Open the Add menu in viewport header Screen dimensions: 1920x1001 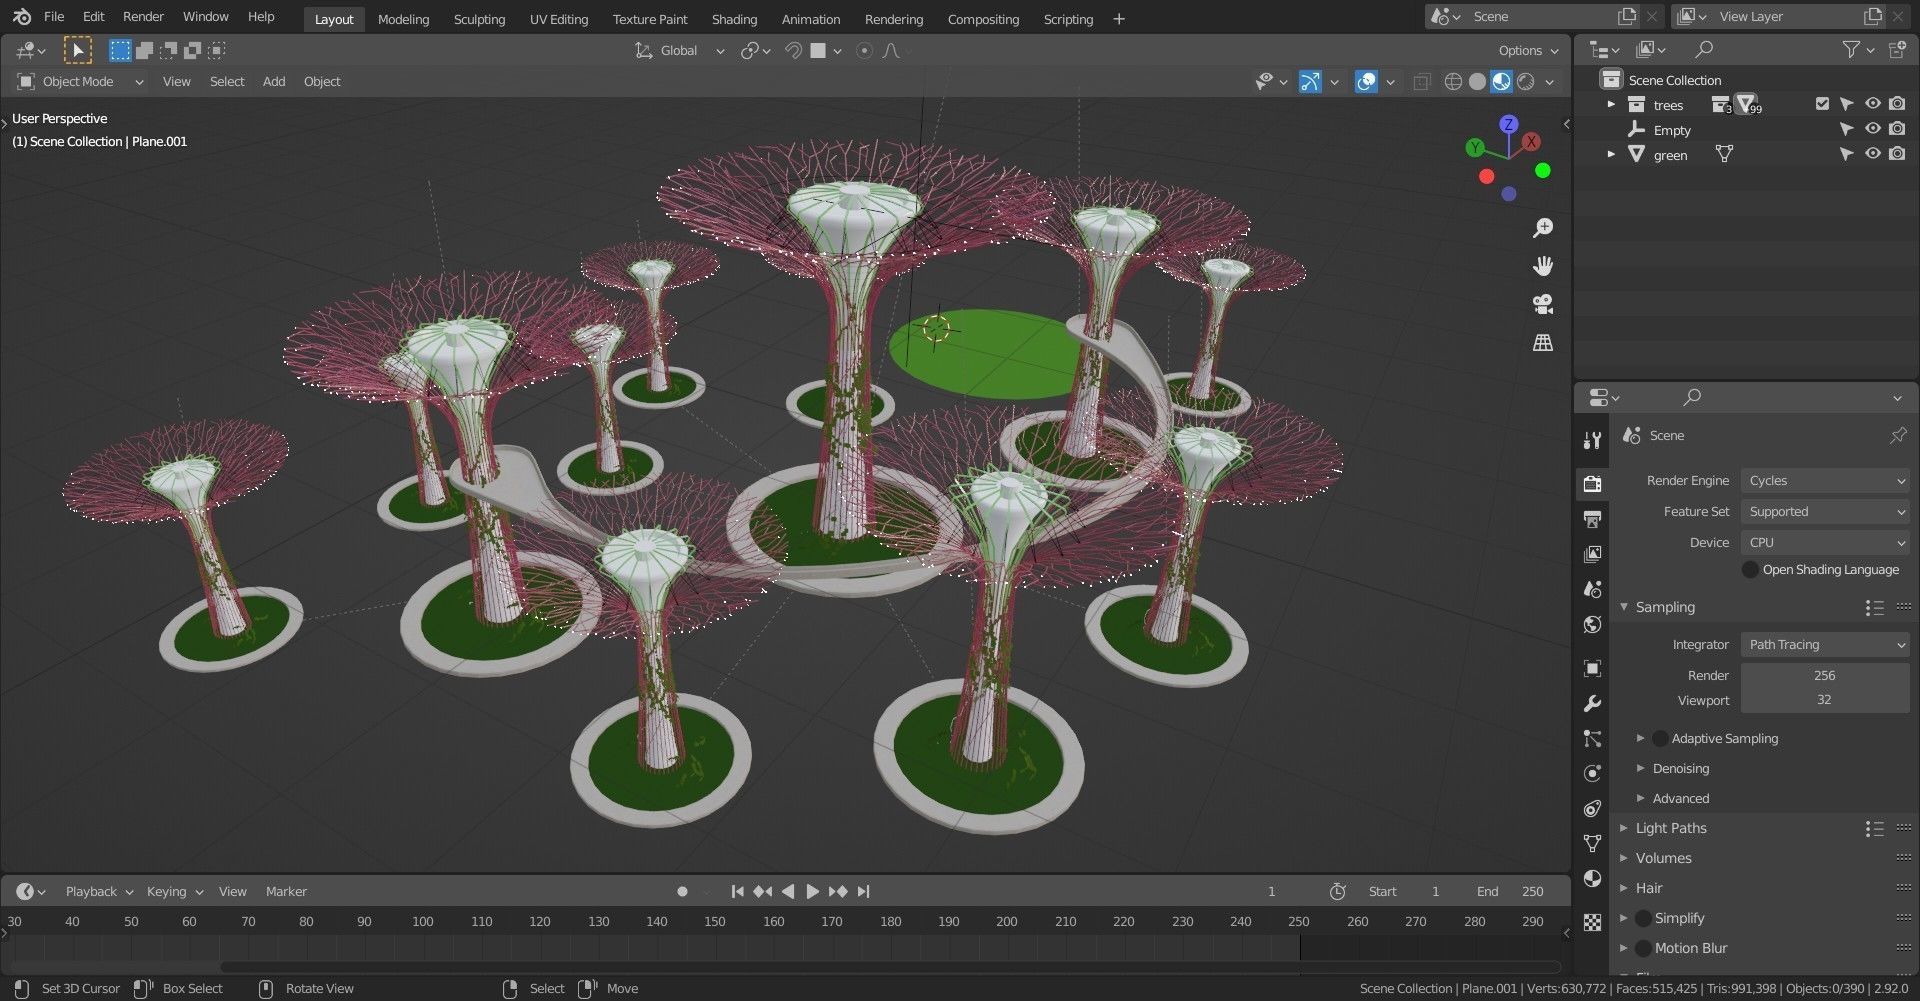pyautogui.click(x=274, y=82)
